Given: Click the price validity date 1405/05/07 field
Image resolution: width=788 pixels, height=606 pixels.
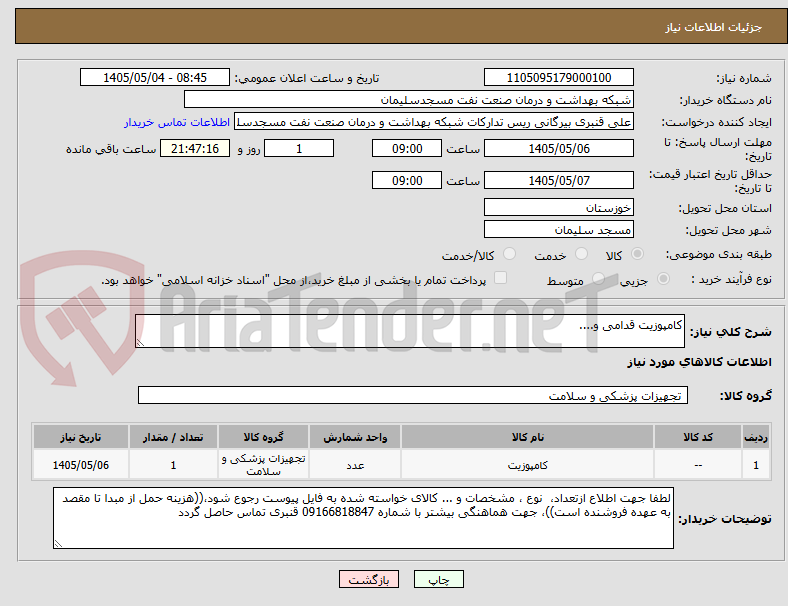Looking at the screenshot, I should [x=558, y=180].
